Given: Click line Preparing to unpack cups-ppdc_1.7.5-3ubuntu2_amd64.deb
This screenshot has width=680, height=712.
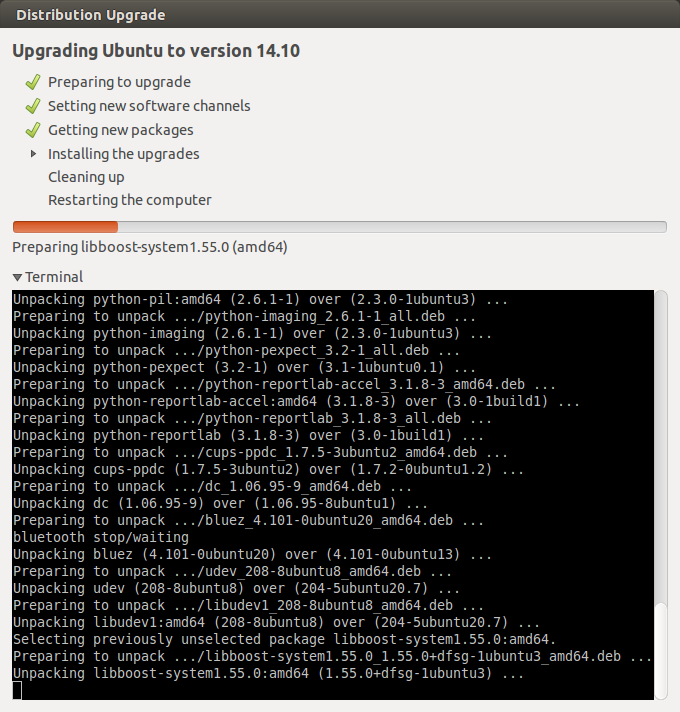Looking at the screenshot, I should 261,453.
